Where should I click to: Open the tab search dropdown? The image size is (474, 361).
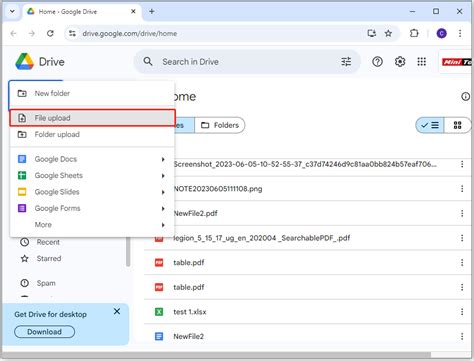click(x=12, y=11)
